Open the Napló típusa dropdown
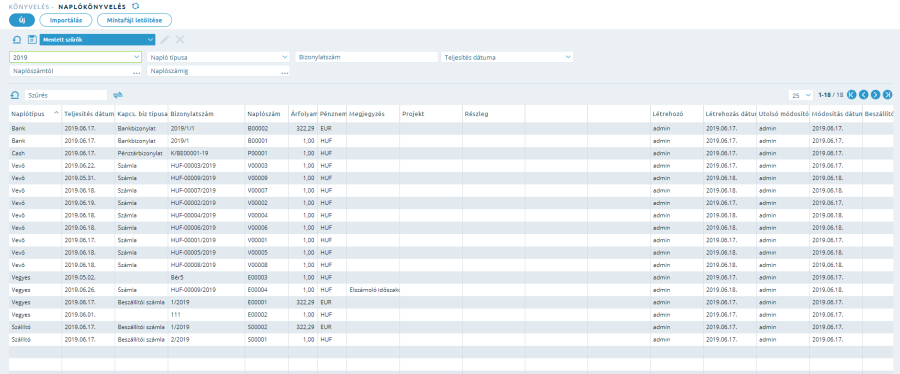Screen dimensions: 900x374 click(218, 57)
